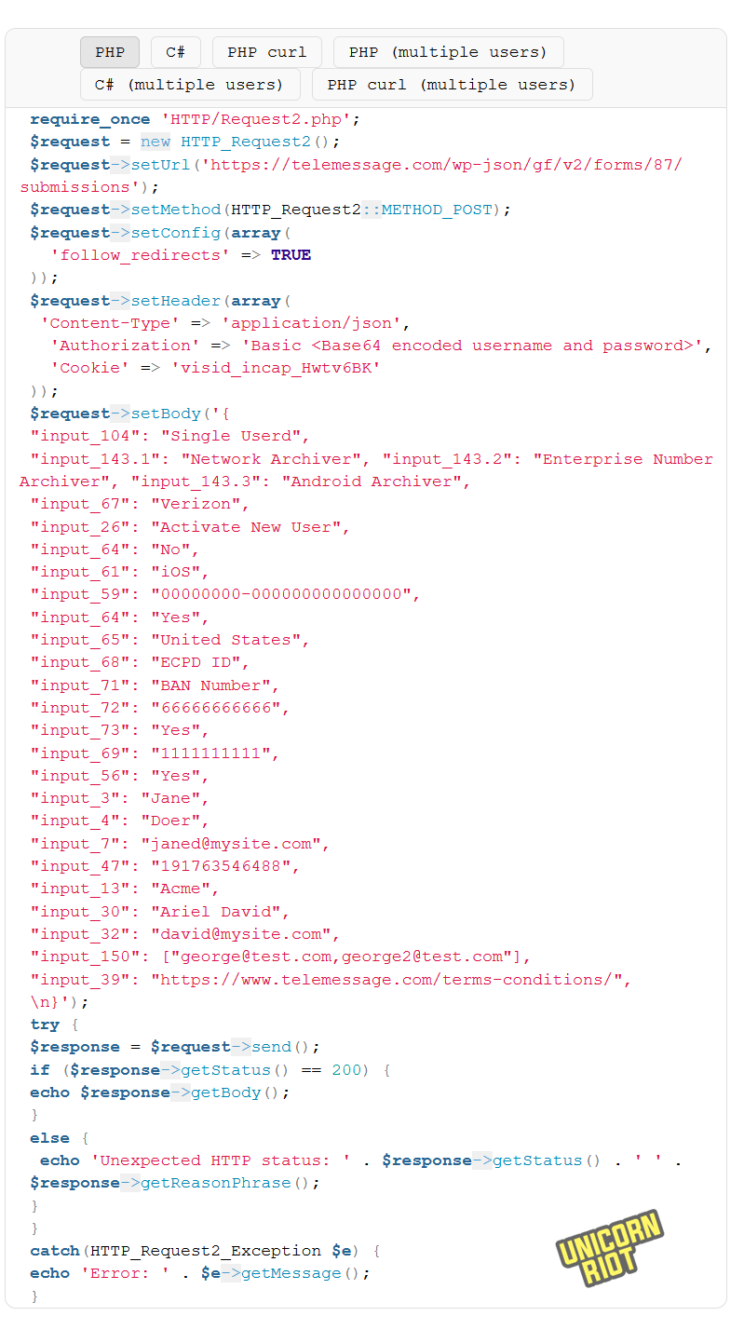Switch to the PHP tab

pyautogui.click(x=110, y=52)
